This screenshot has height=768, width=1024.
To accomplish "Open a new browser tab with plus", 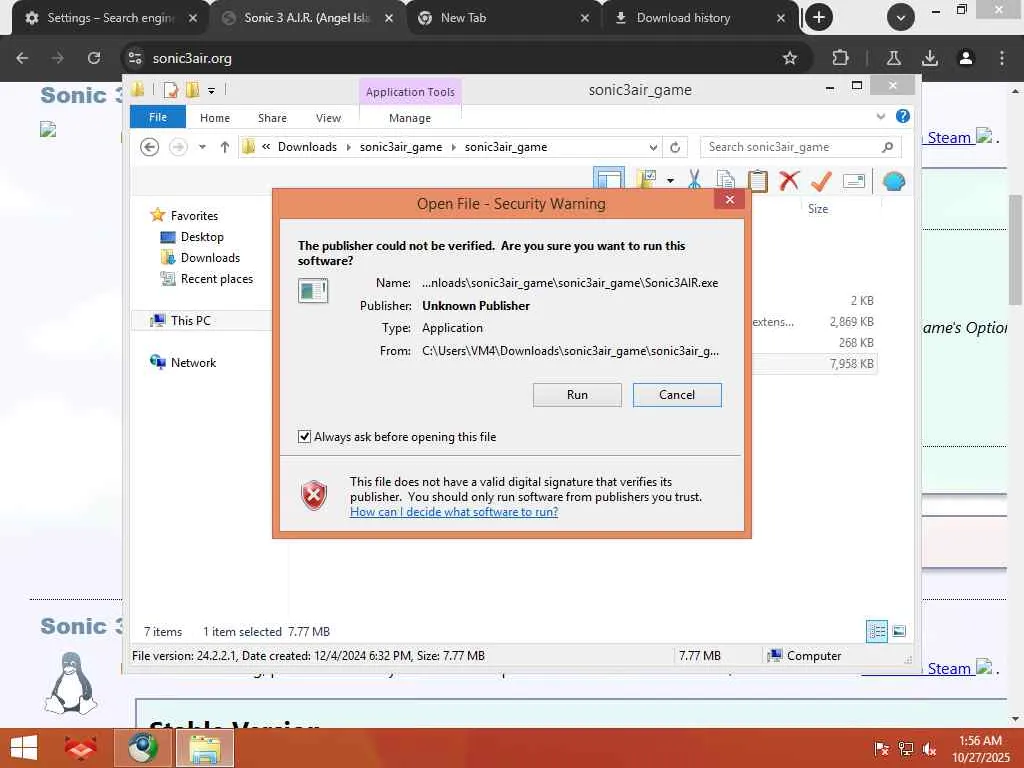I will click(818, 18).
